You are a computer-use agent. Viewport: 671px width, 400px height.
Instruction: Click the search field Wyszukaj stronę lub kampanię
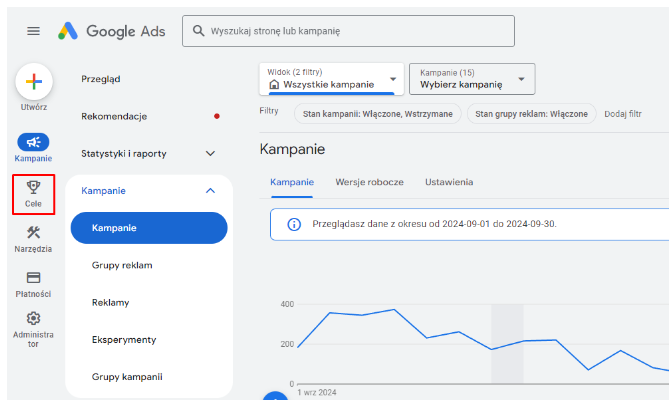(x=348, y=31)
